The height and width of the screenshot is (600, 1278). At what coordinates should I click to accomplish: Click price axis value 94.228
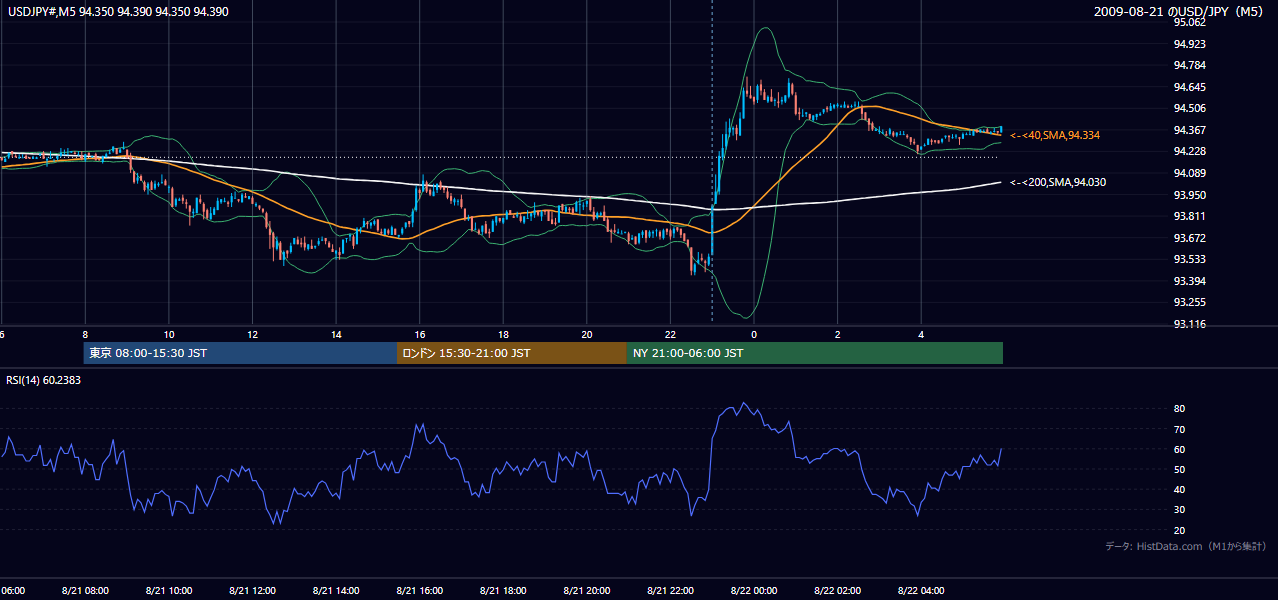(1190, 151)
